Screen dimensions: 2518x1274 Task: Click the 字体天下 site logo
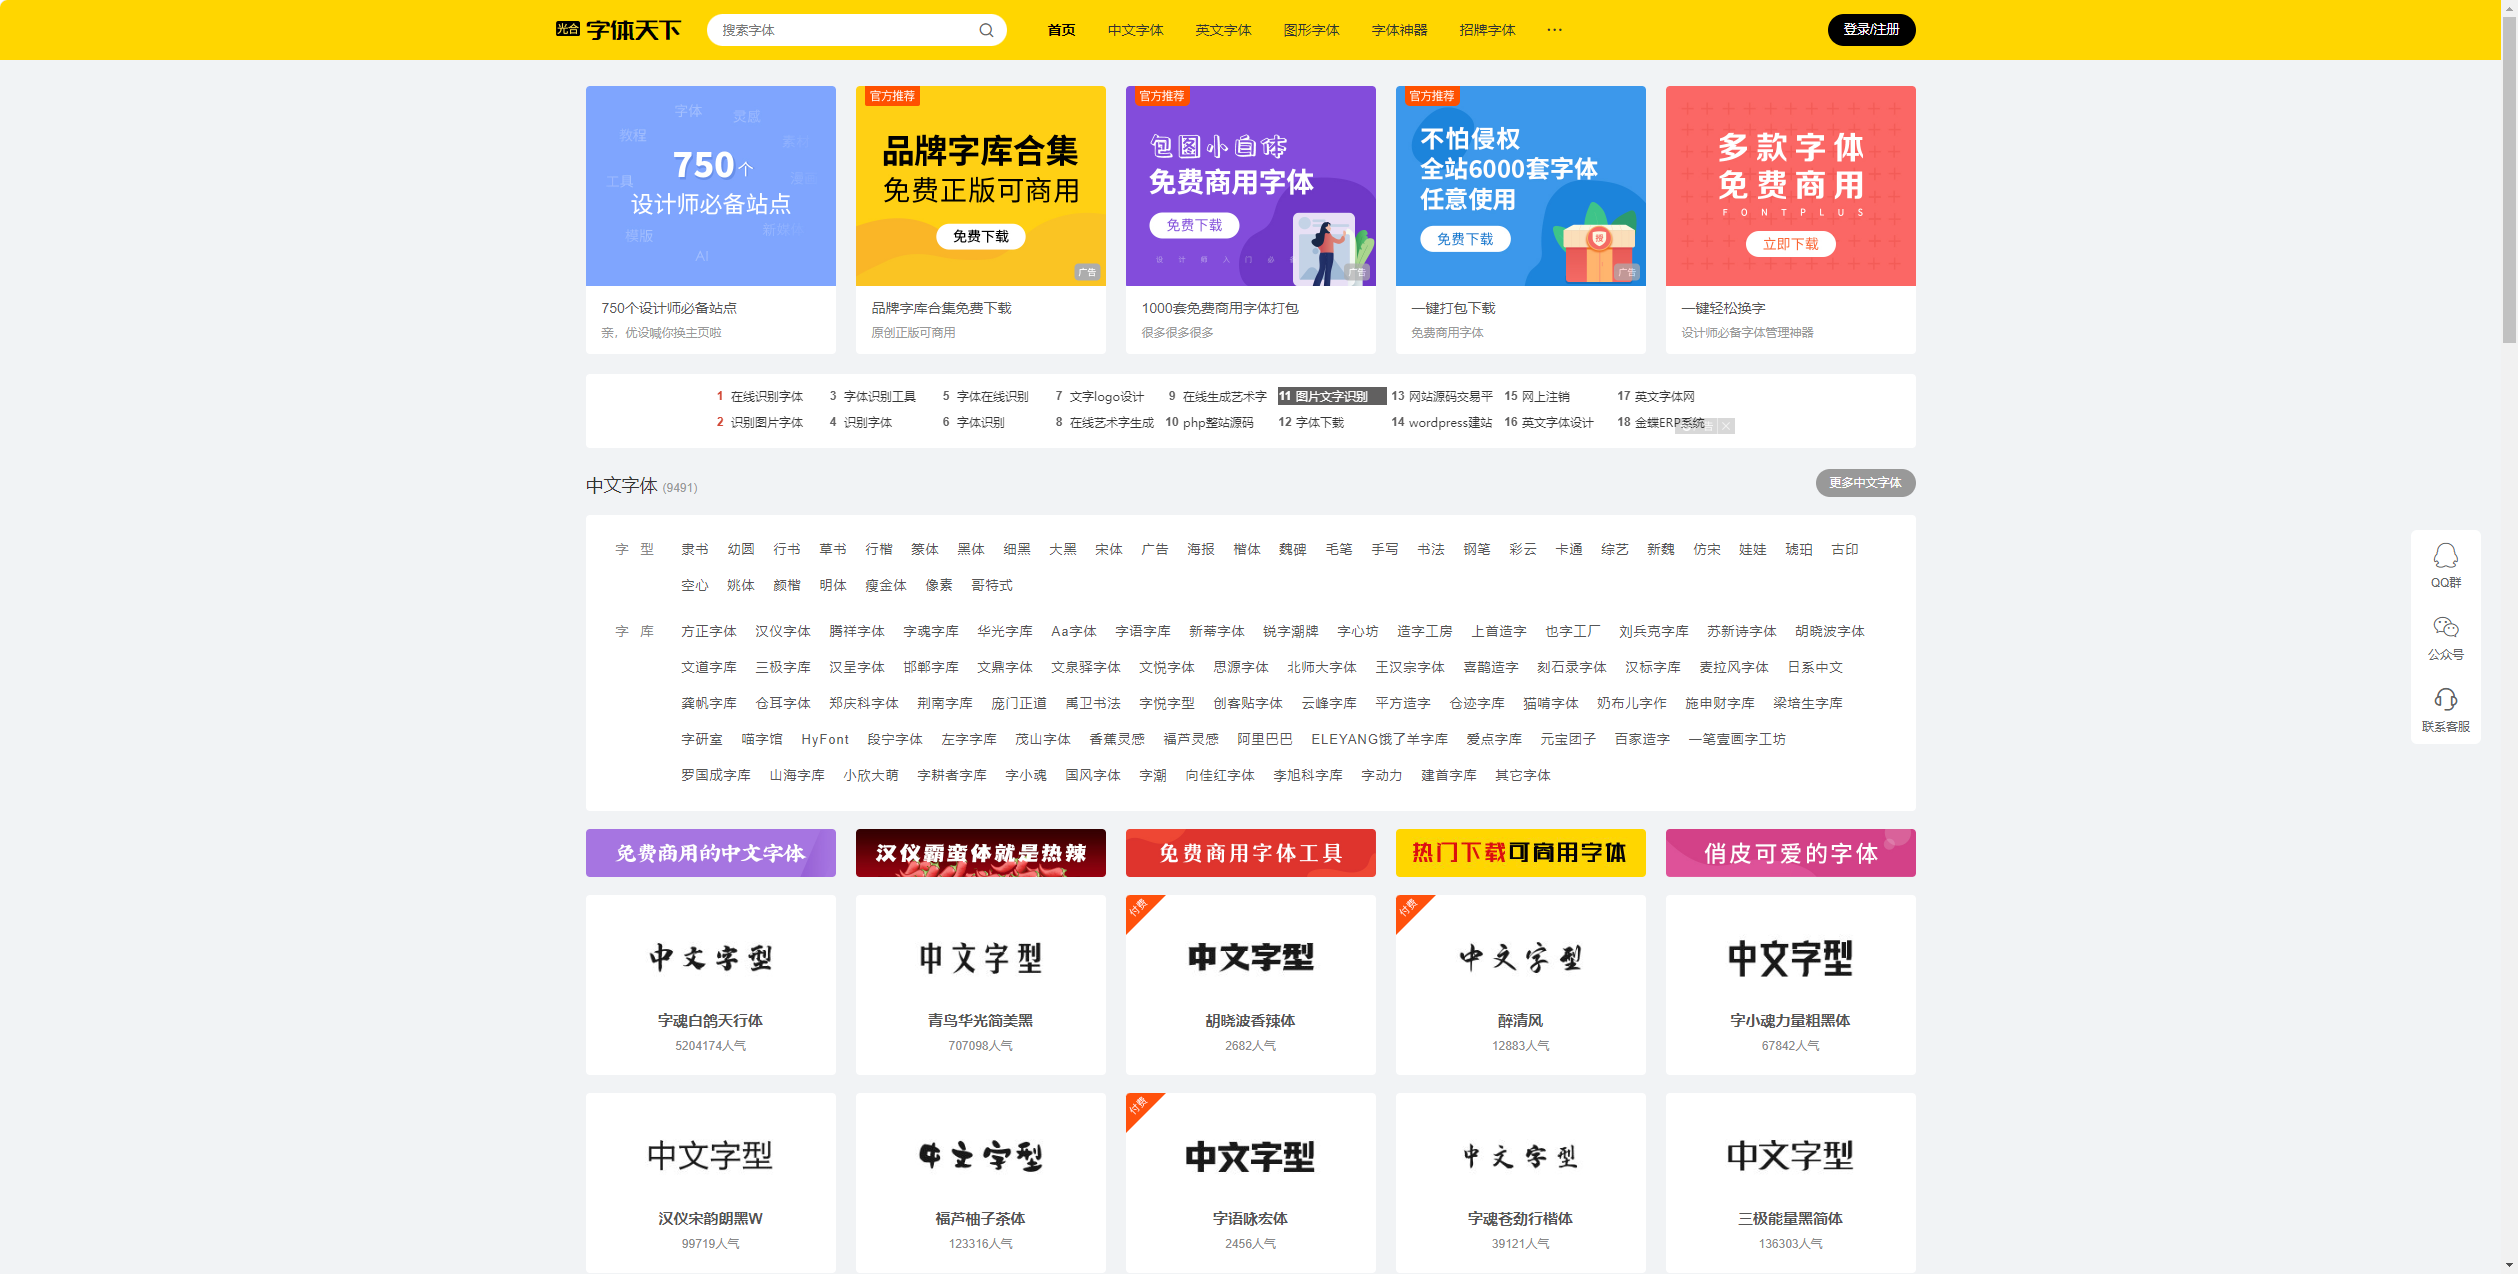[x=618, y=30]
